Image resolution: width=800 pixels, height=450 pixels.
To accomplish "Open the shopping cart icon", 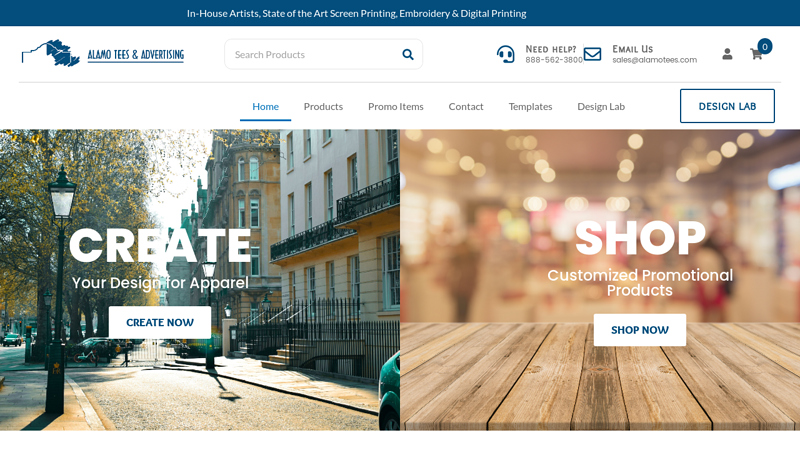I will (756, 55).
